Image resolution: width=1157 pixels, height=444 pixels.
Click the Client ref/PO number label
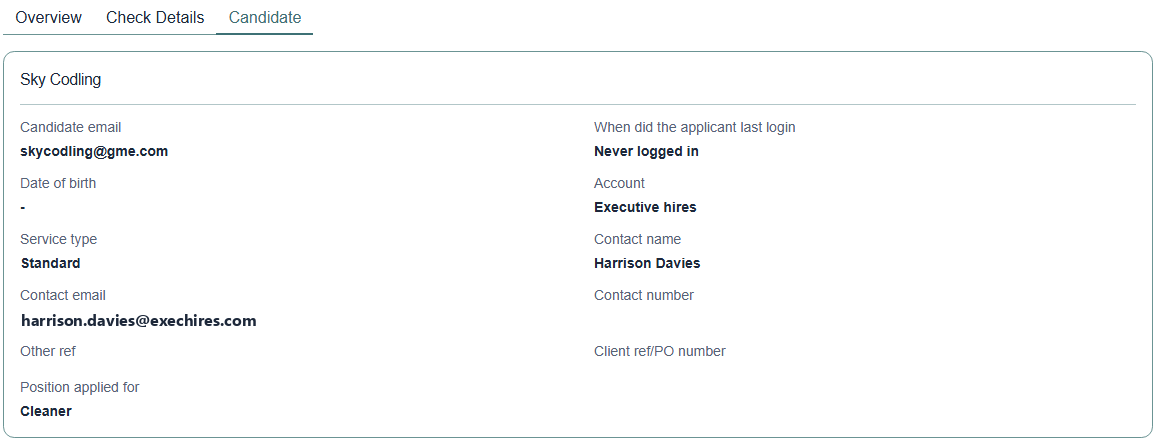click(660, 351)
